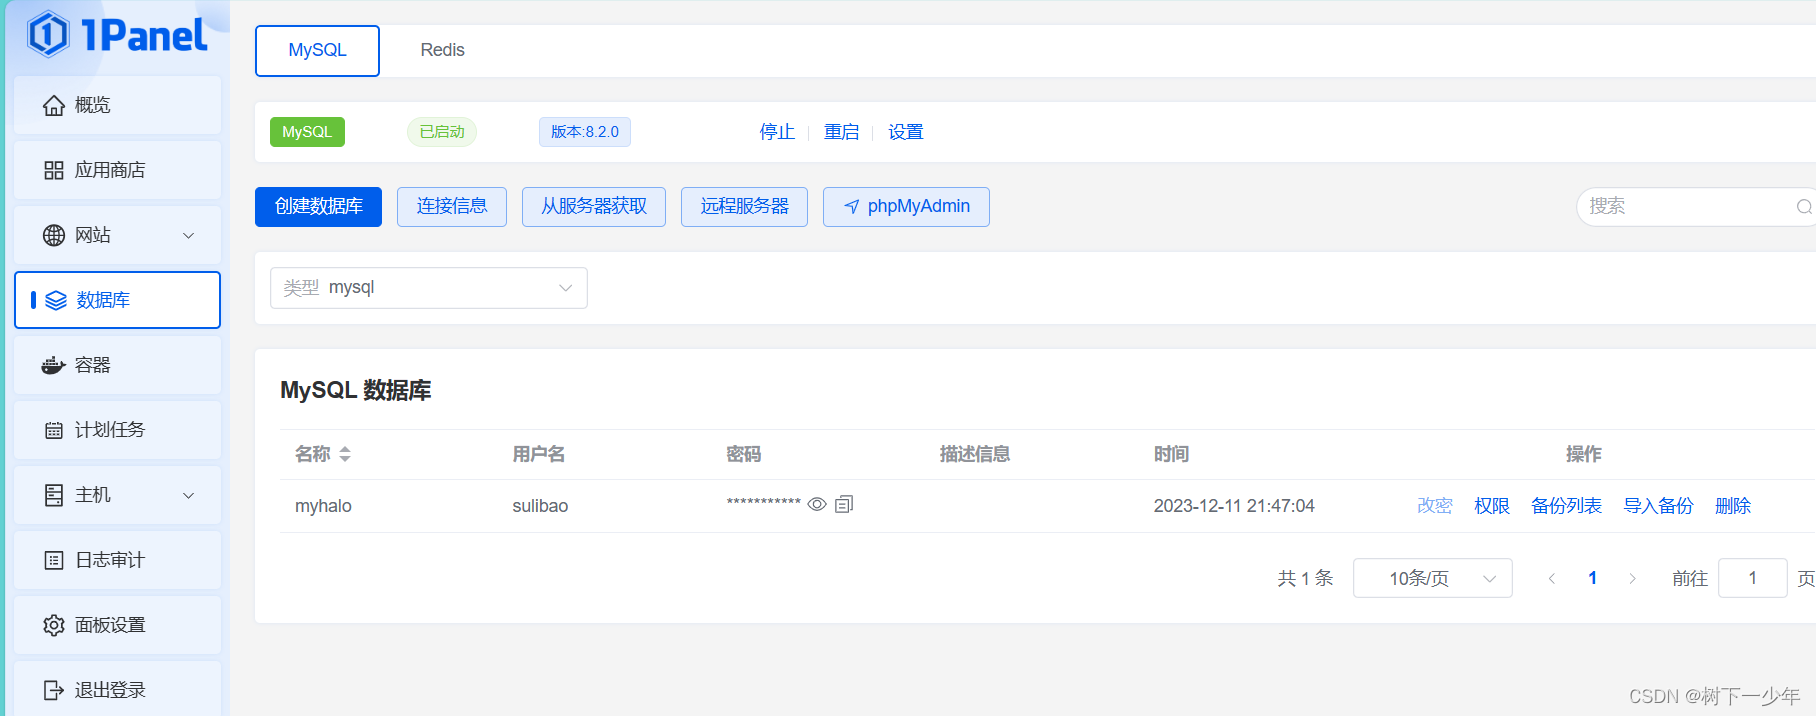Open the 类型 mysql type dropdown
The image size is (1816, 716).
tap(428, 288)
